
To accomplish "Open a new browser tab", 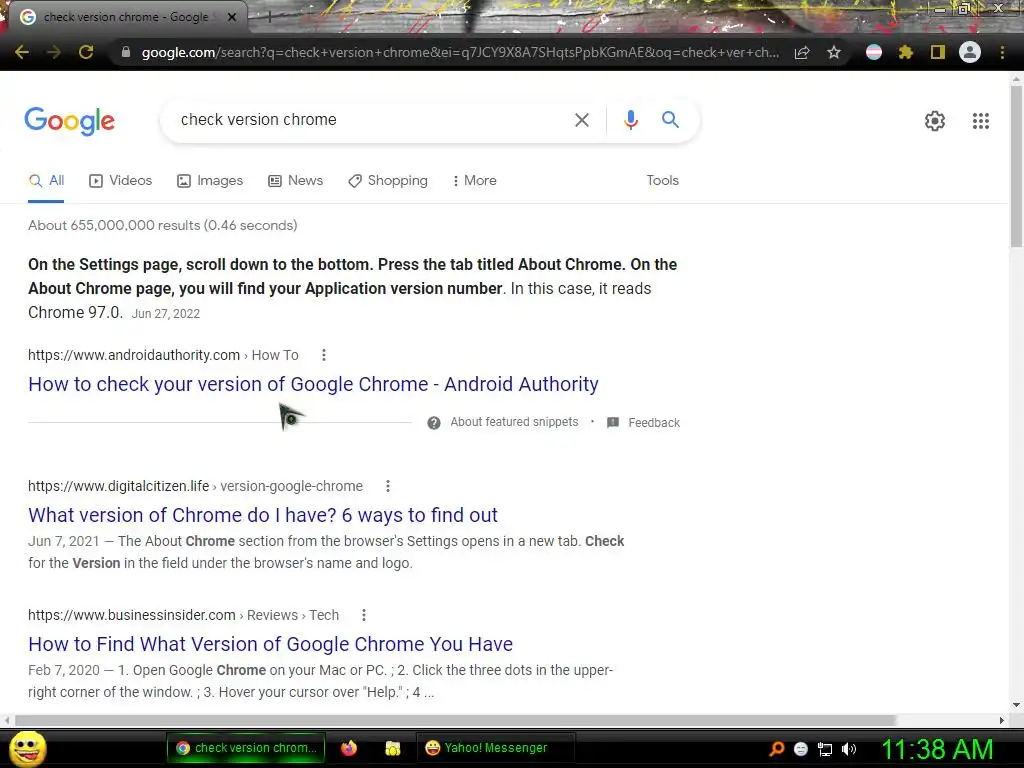I will point(269,18).
